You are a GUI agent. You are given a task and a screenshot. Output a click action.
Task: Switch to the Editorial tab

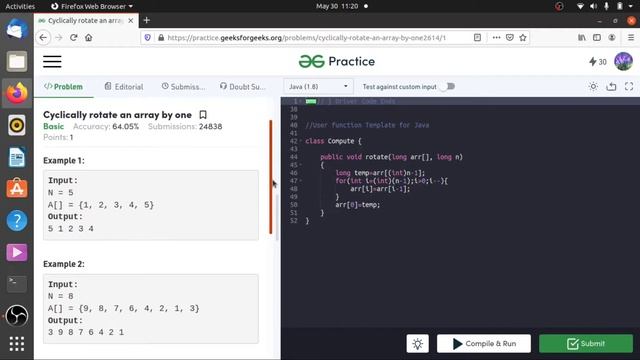124,87
